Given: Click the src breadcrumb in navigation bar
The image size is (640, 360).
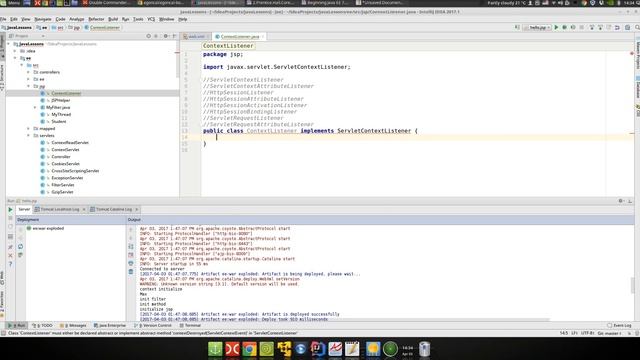Looking at the screenshot, I should (59, 27).
